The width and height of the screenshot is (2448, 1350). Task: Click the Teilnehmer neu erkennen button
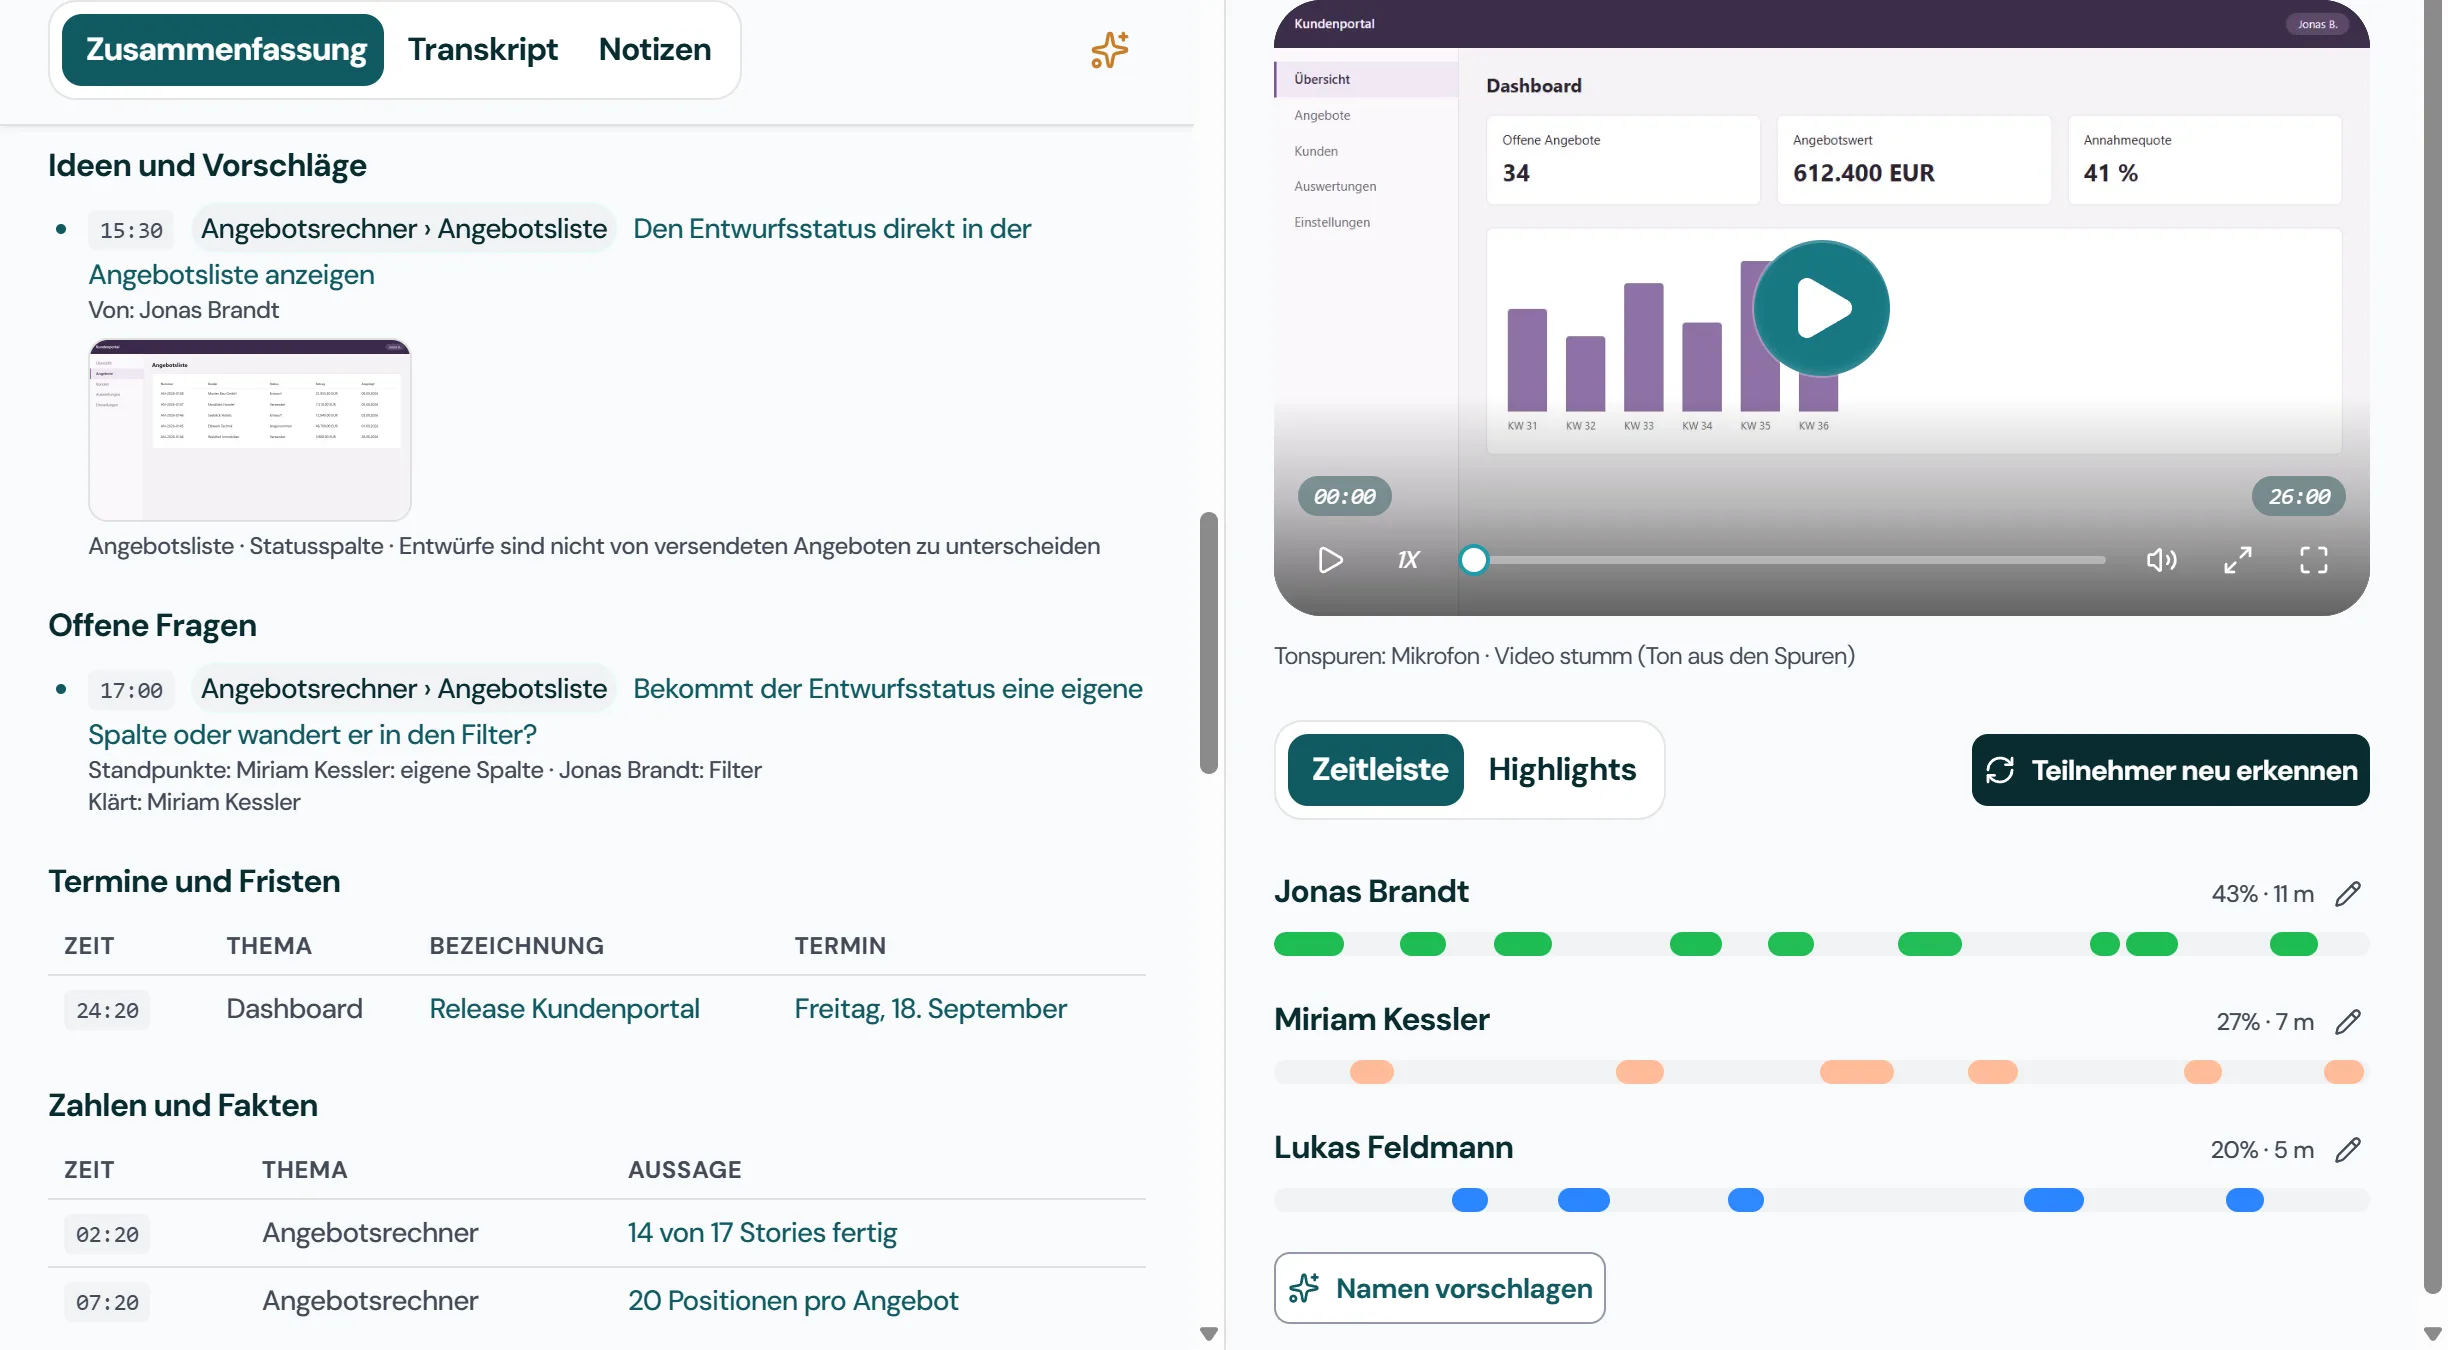tap(2170, 770)
